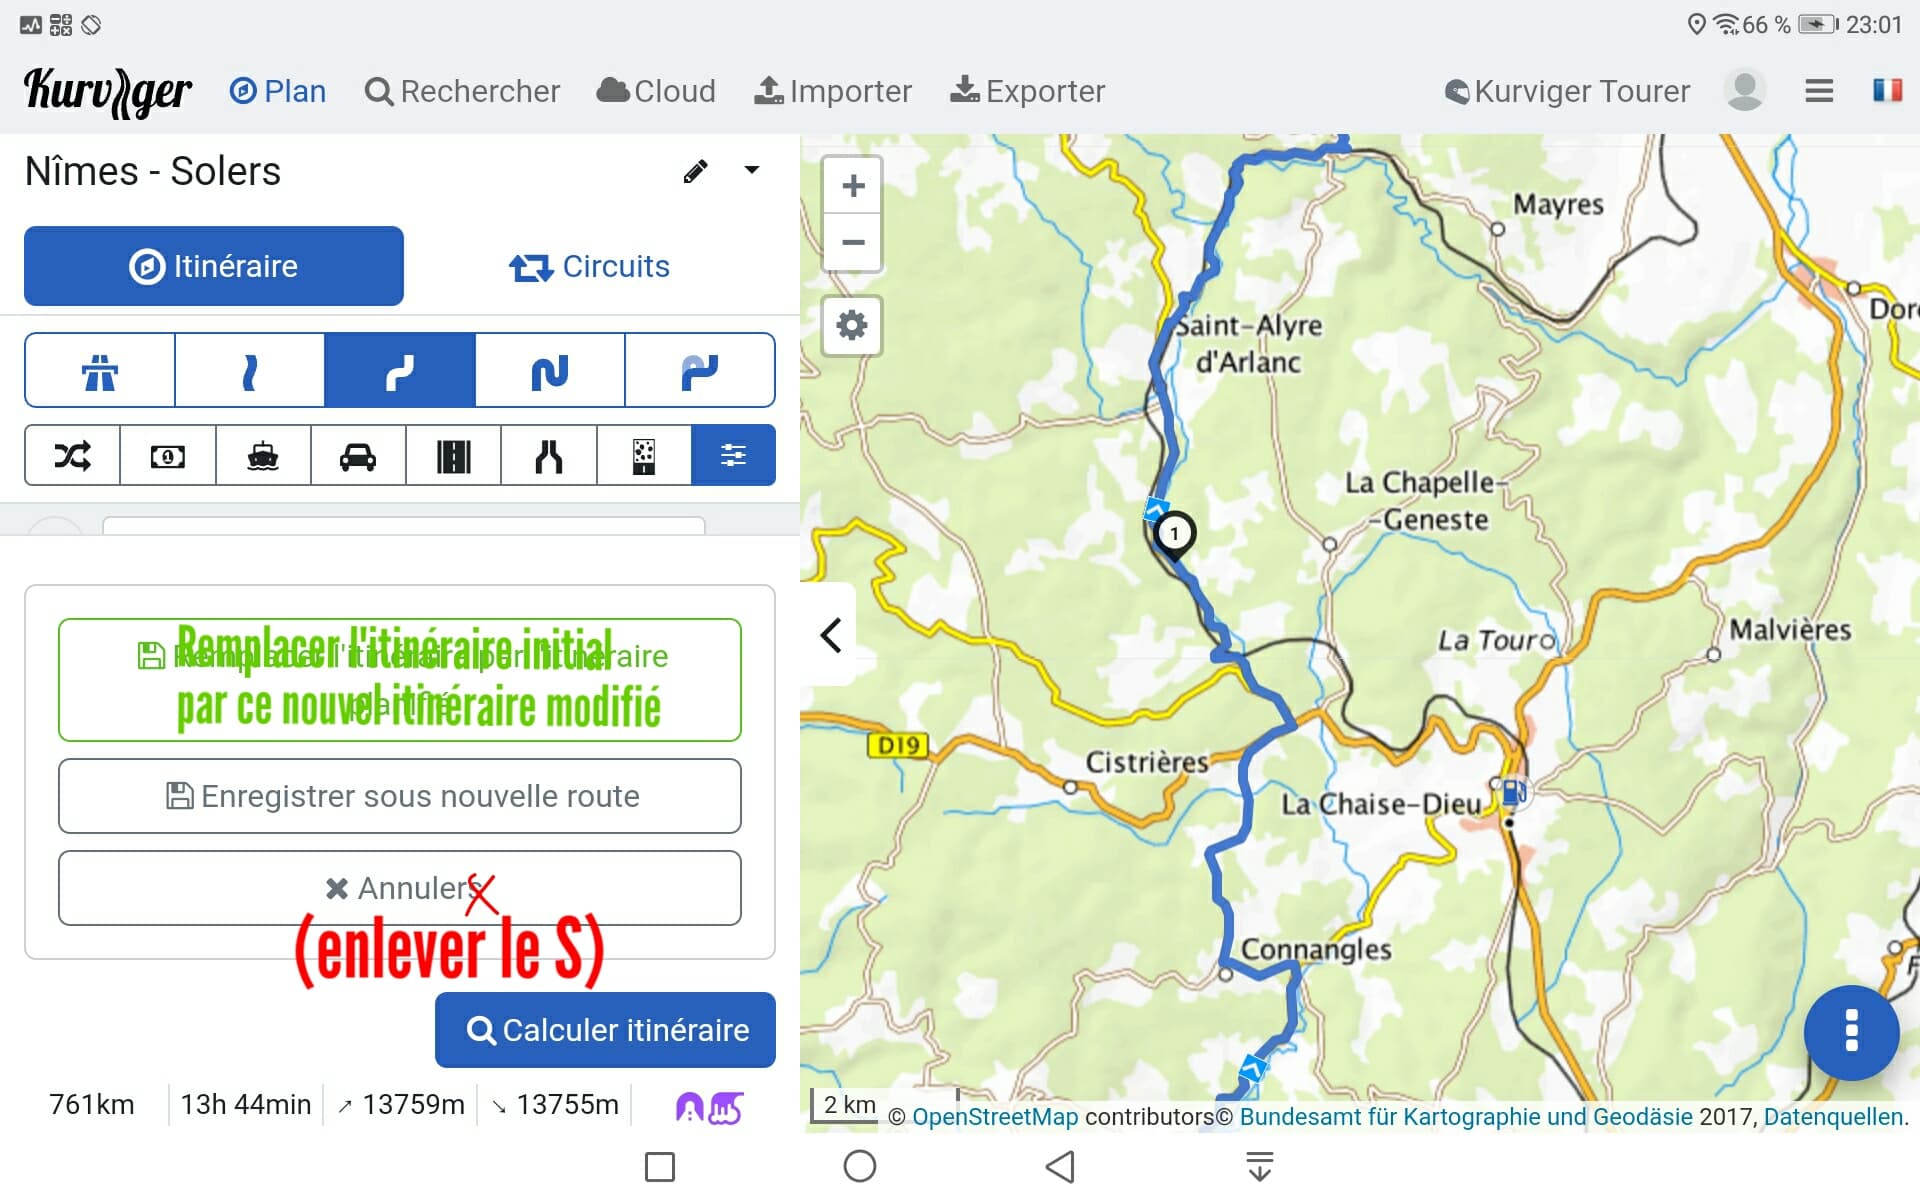Select the curvy avoid main roads profile
The image size is (1920, 1200).
coord(700,371)
